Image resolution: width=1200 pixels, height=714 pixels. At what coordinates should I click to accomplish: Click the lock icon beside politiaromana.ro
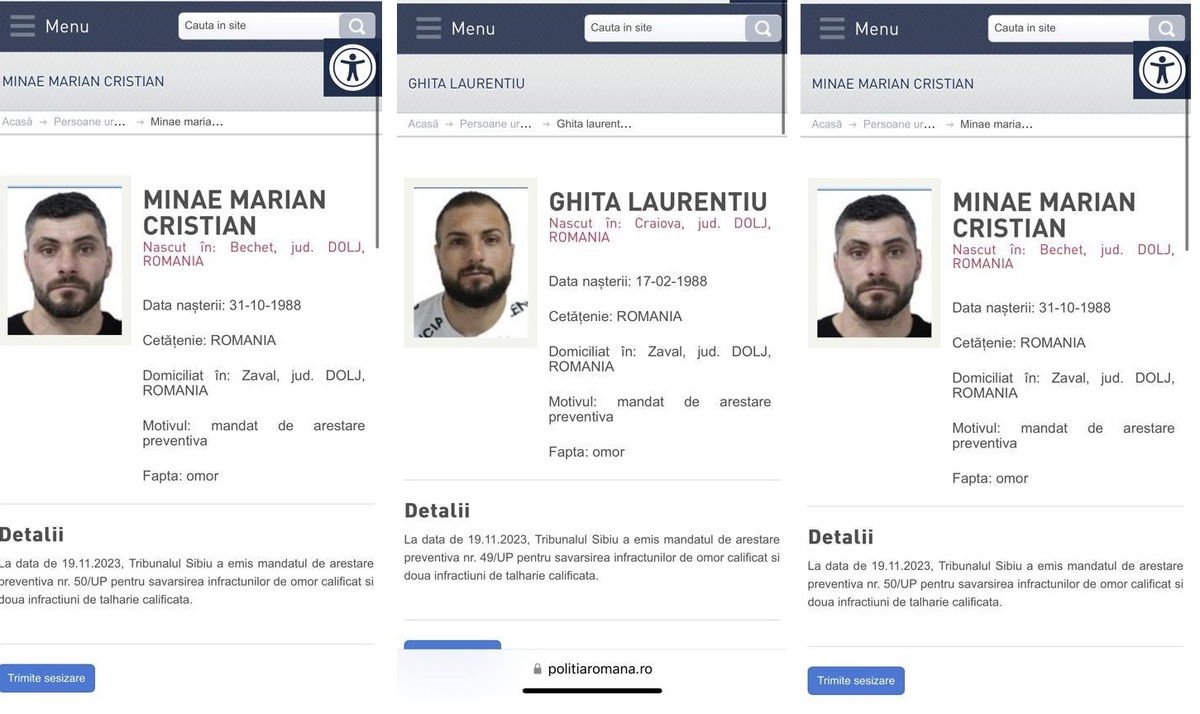click(x=537, y=669)
